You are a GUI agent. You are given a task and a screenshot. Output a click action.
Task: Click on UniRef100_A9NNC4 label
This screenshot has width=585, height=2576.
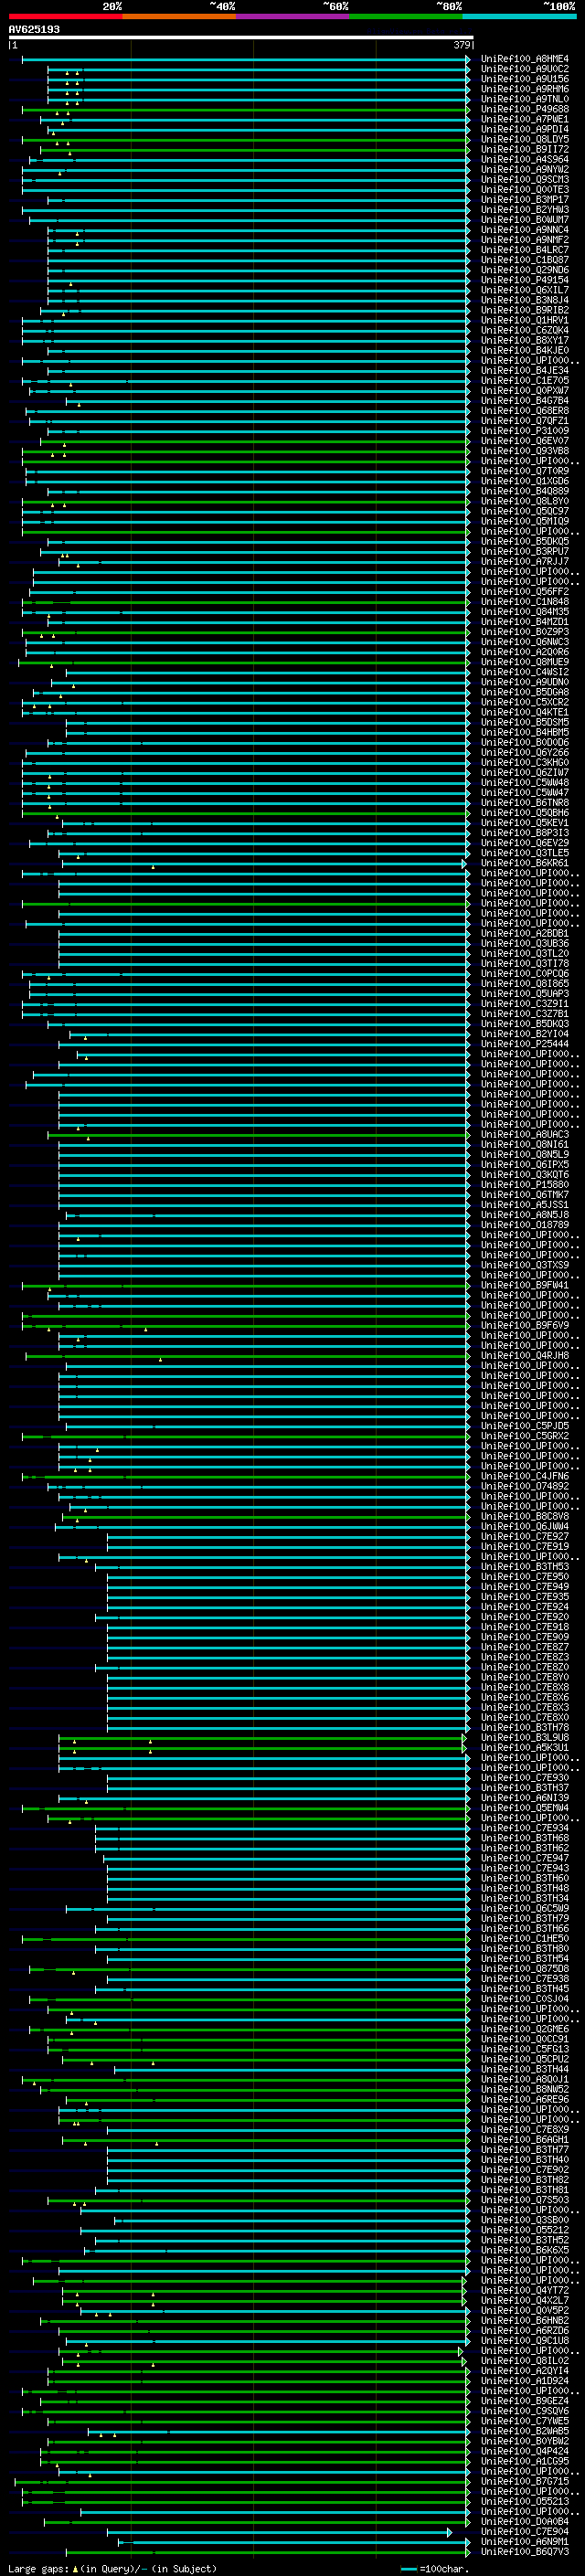click(524, 230)
